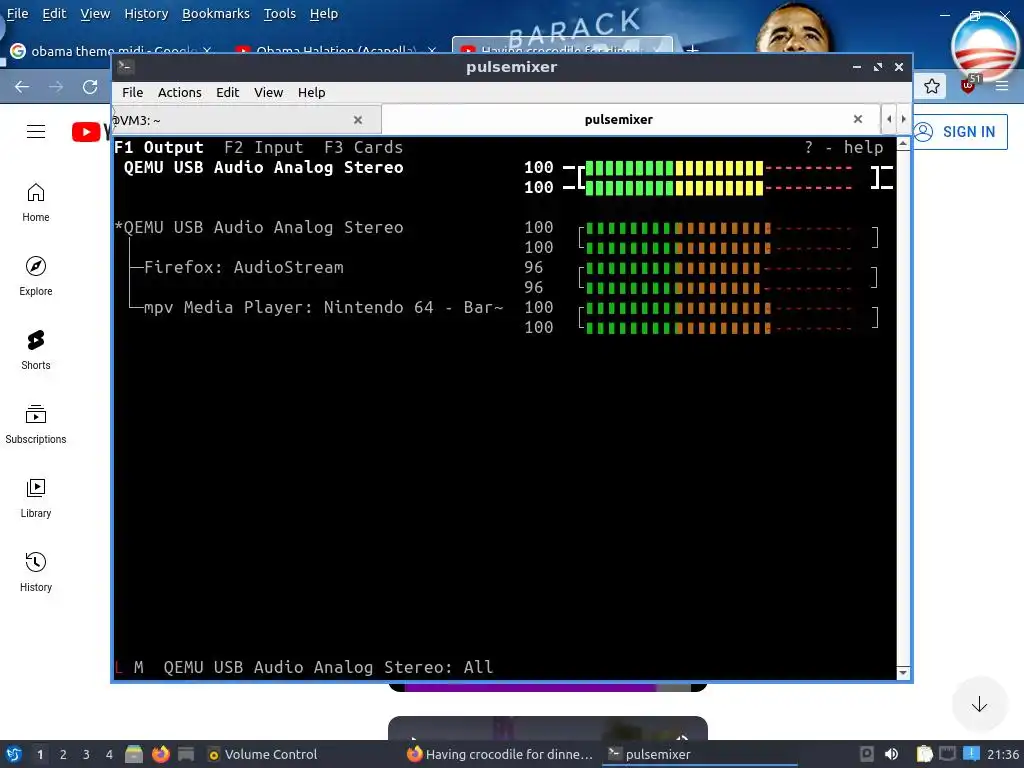Go back in Firefox

22,87
